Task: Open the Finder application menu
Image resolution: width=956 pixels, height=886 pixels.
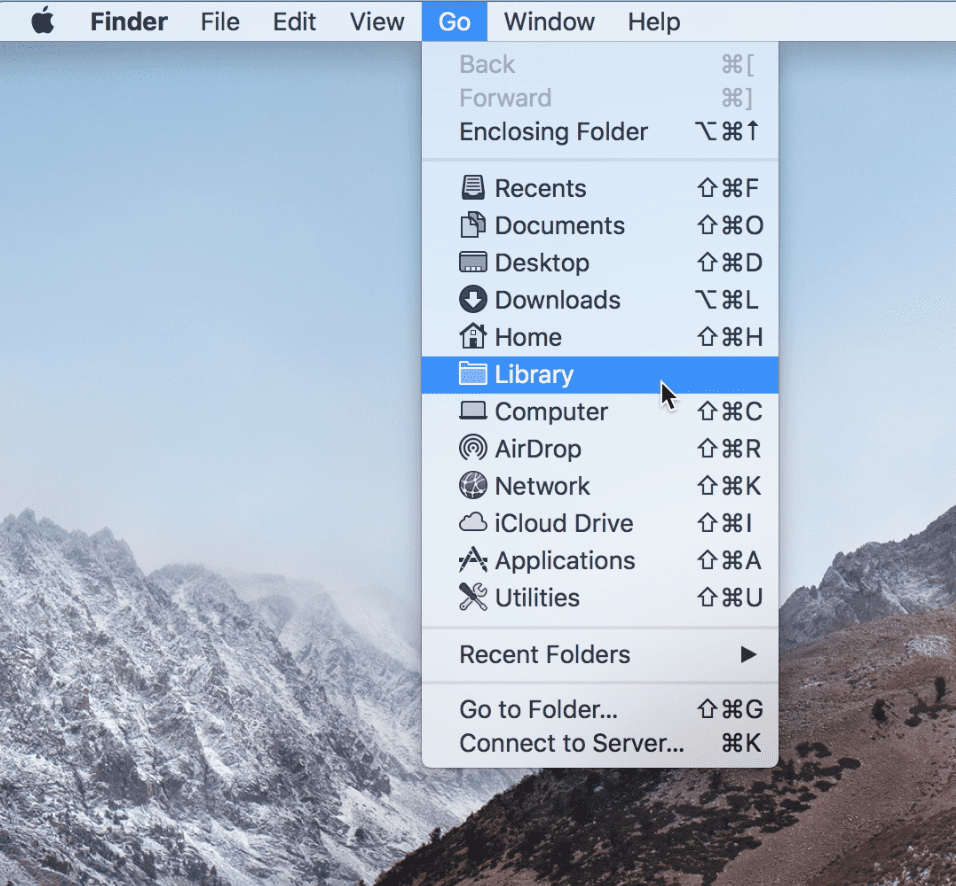Action: [x=128, y=21]
